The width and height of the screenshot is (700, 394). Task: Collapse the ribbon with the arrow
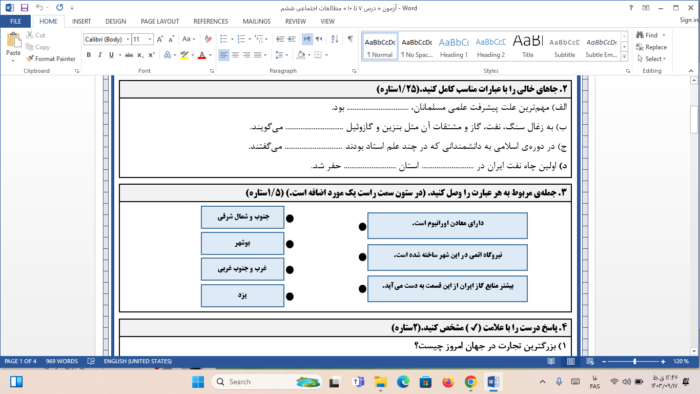coord(691,71)
